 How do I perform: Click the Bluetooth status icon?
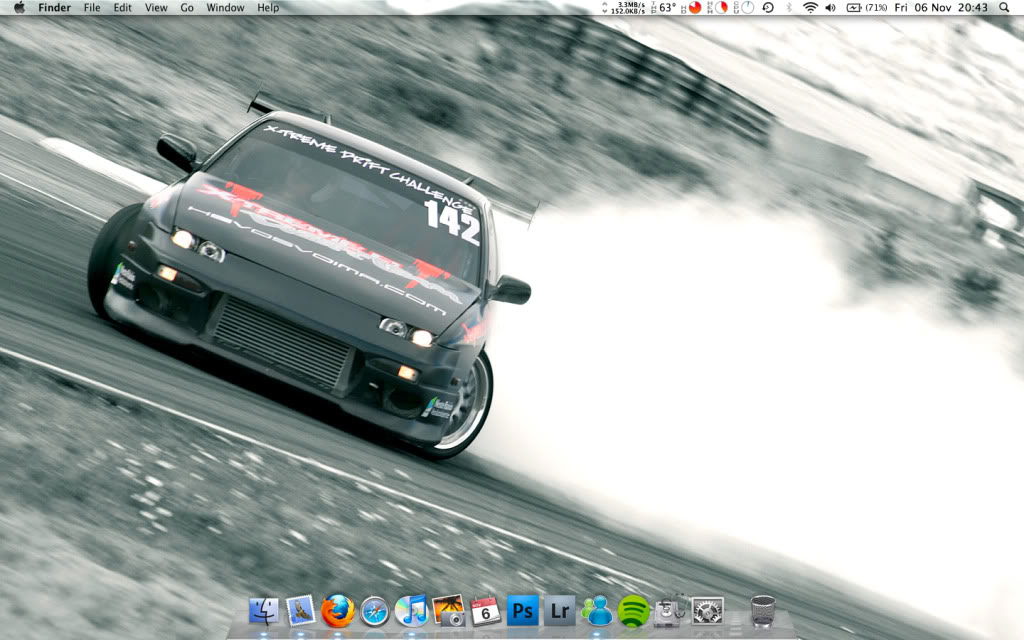coord(789,7)
